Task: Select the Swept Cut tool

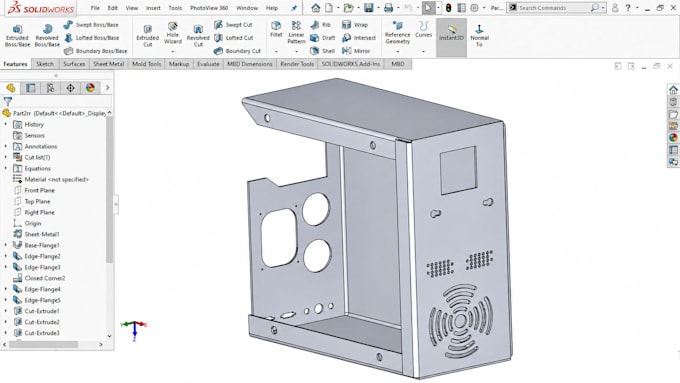Action: pyautogui.click(x=233, y=25)
